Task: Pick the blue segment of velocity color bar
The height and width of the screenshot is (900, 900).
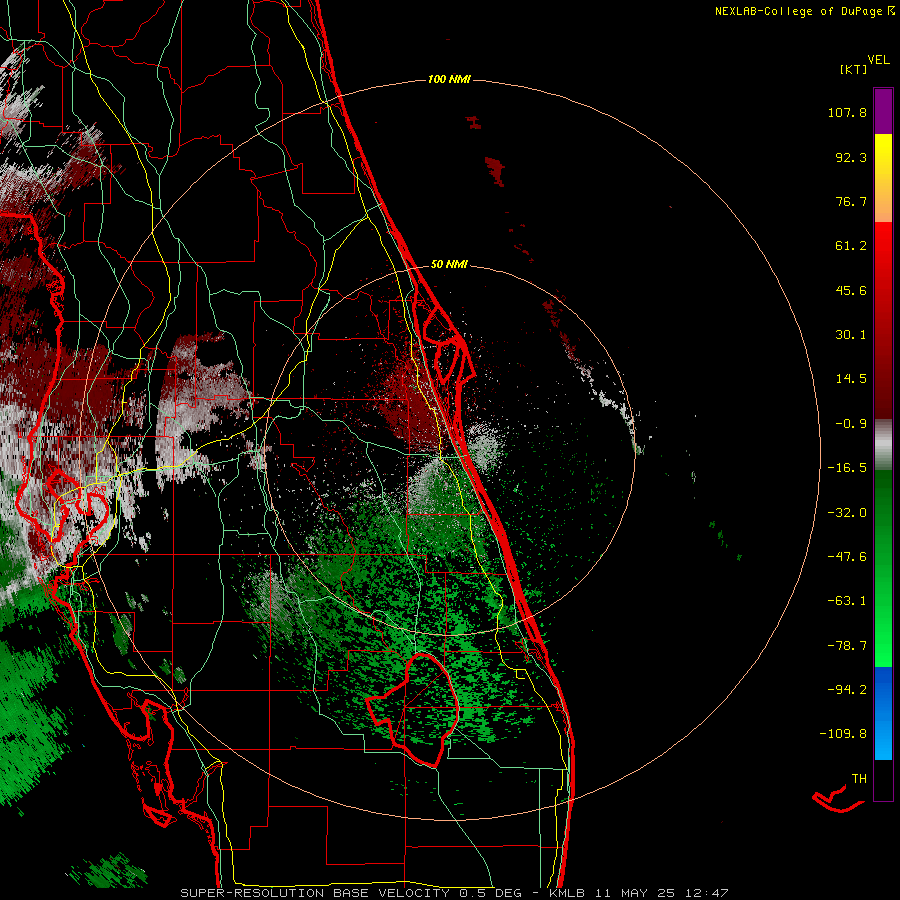Action: pos(883,713)
